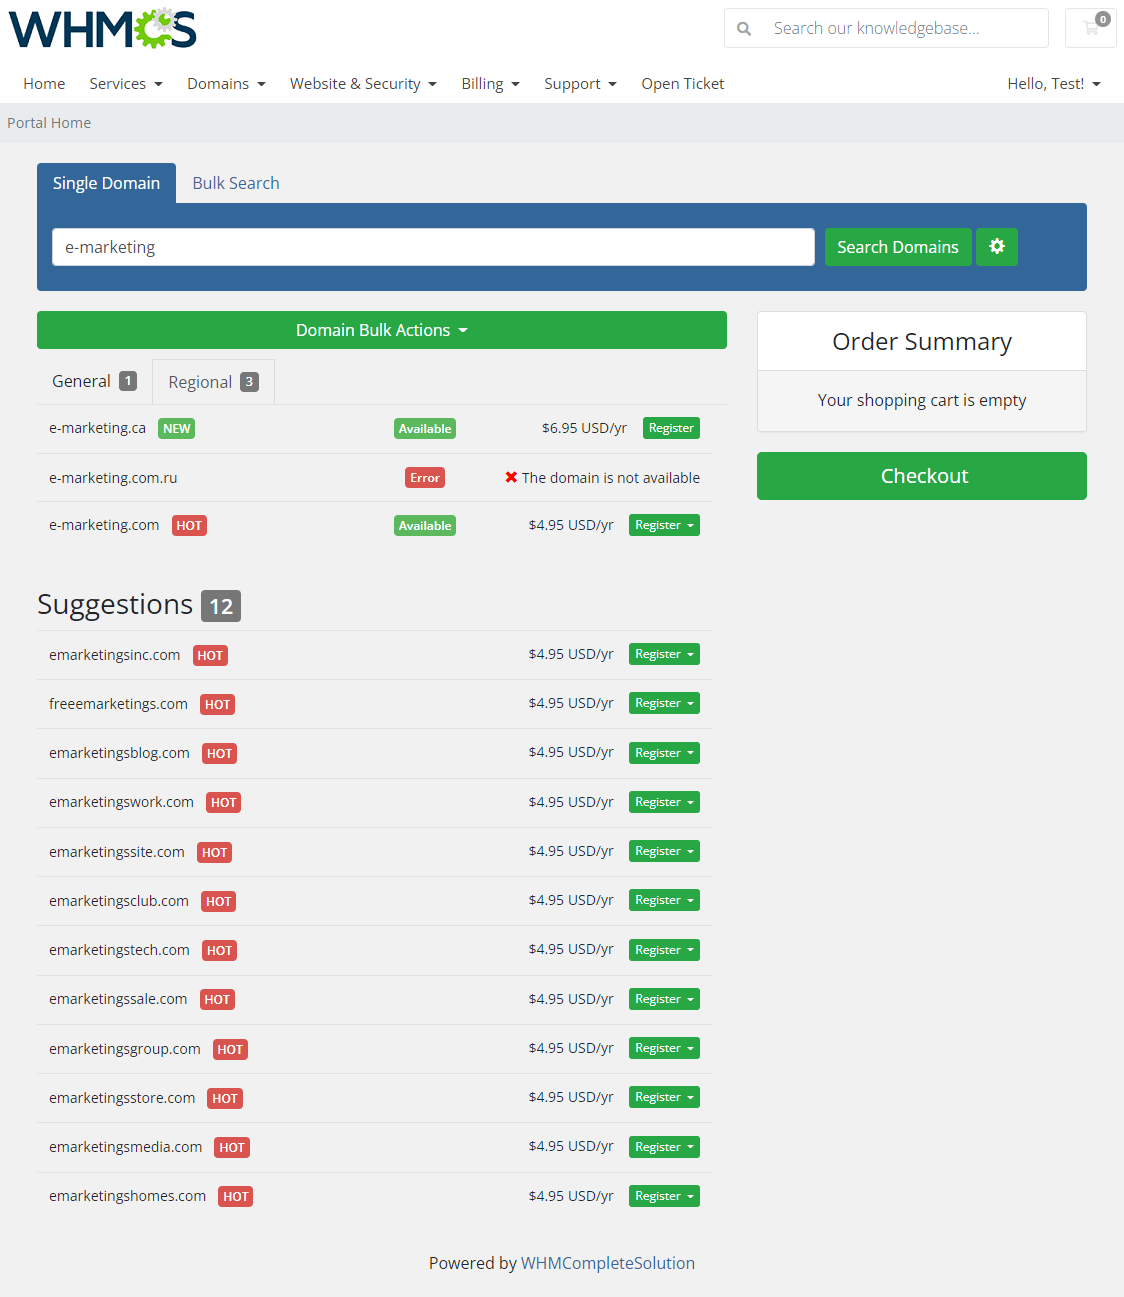The height and width of the screenshot is (1297, 1124).
Task: Open Register dropdown for emarketingsinc.com
Action: pos(664,654)
